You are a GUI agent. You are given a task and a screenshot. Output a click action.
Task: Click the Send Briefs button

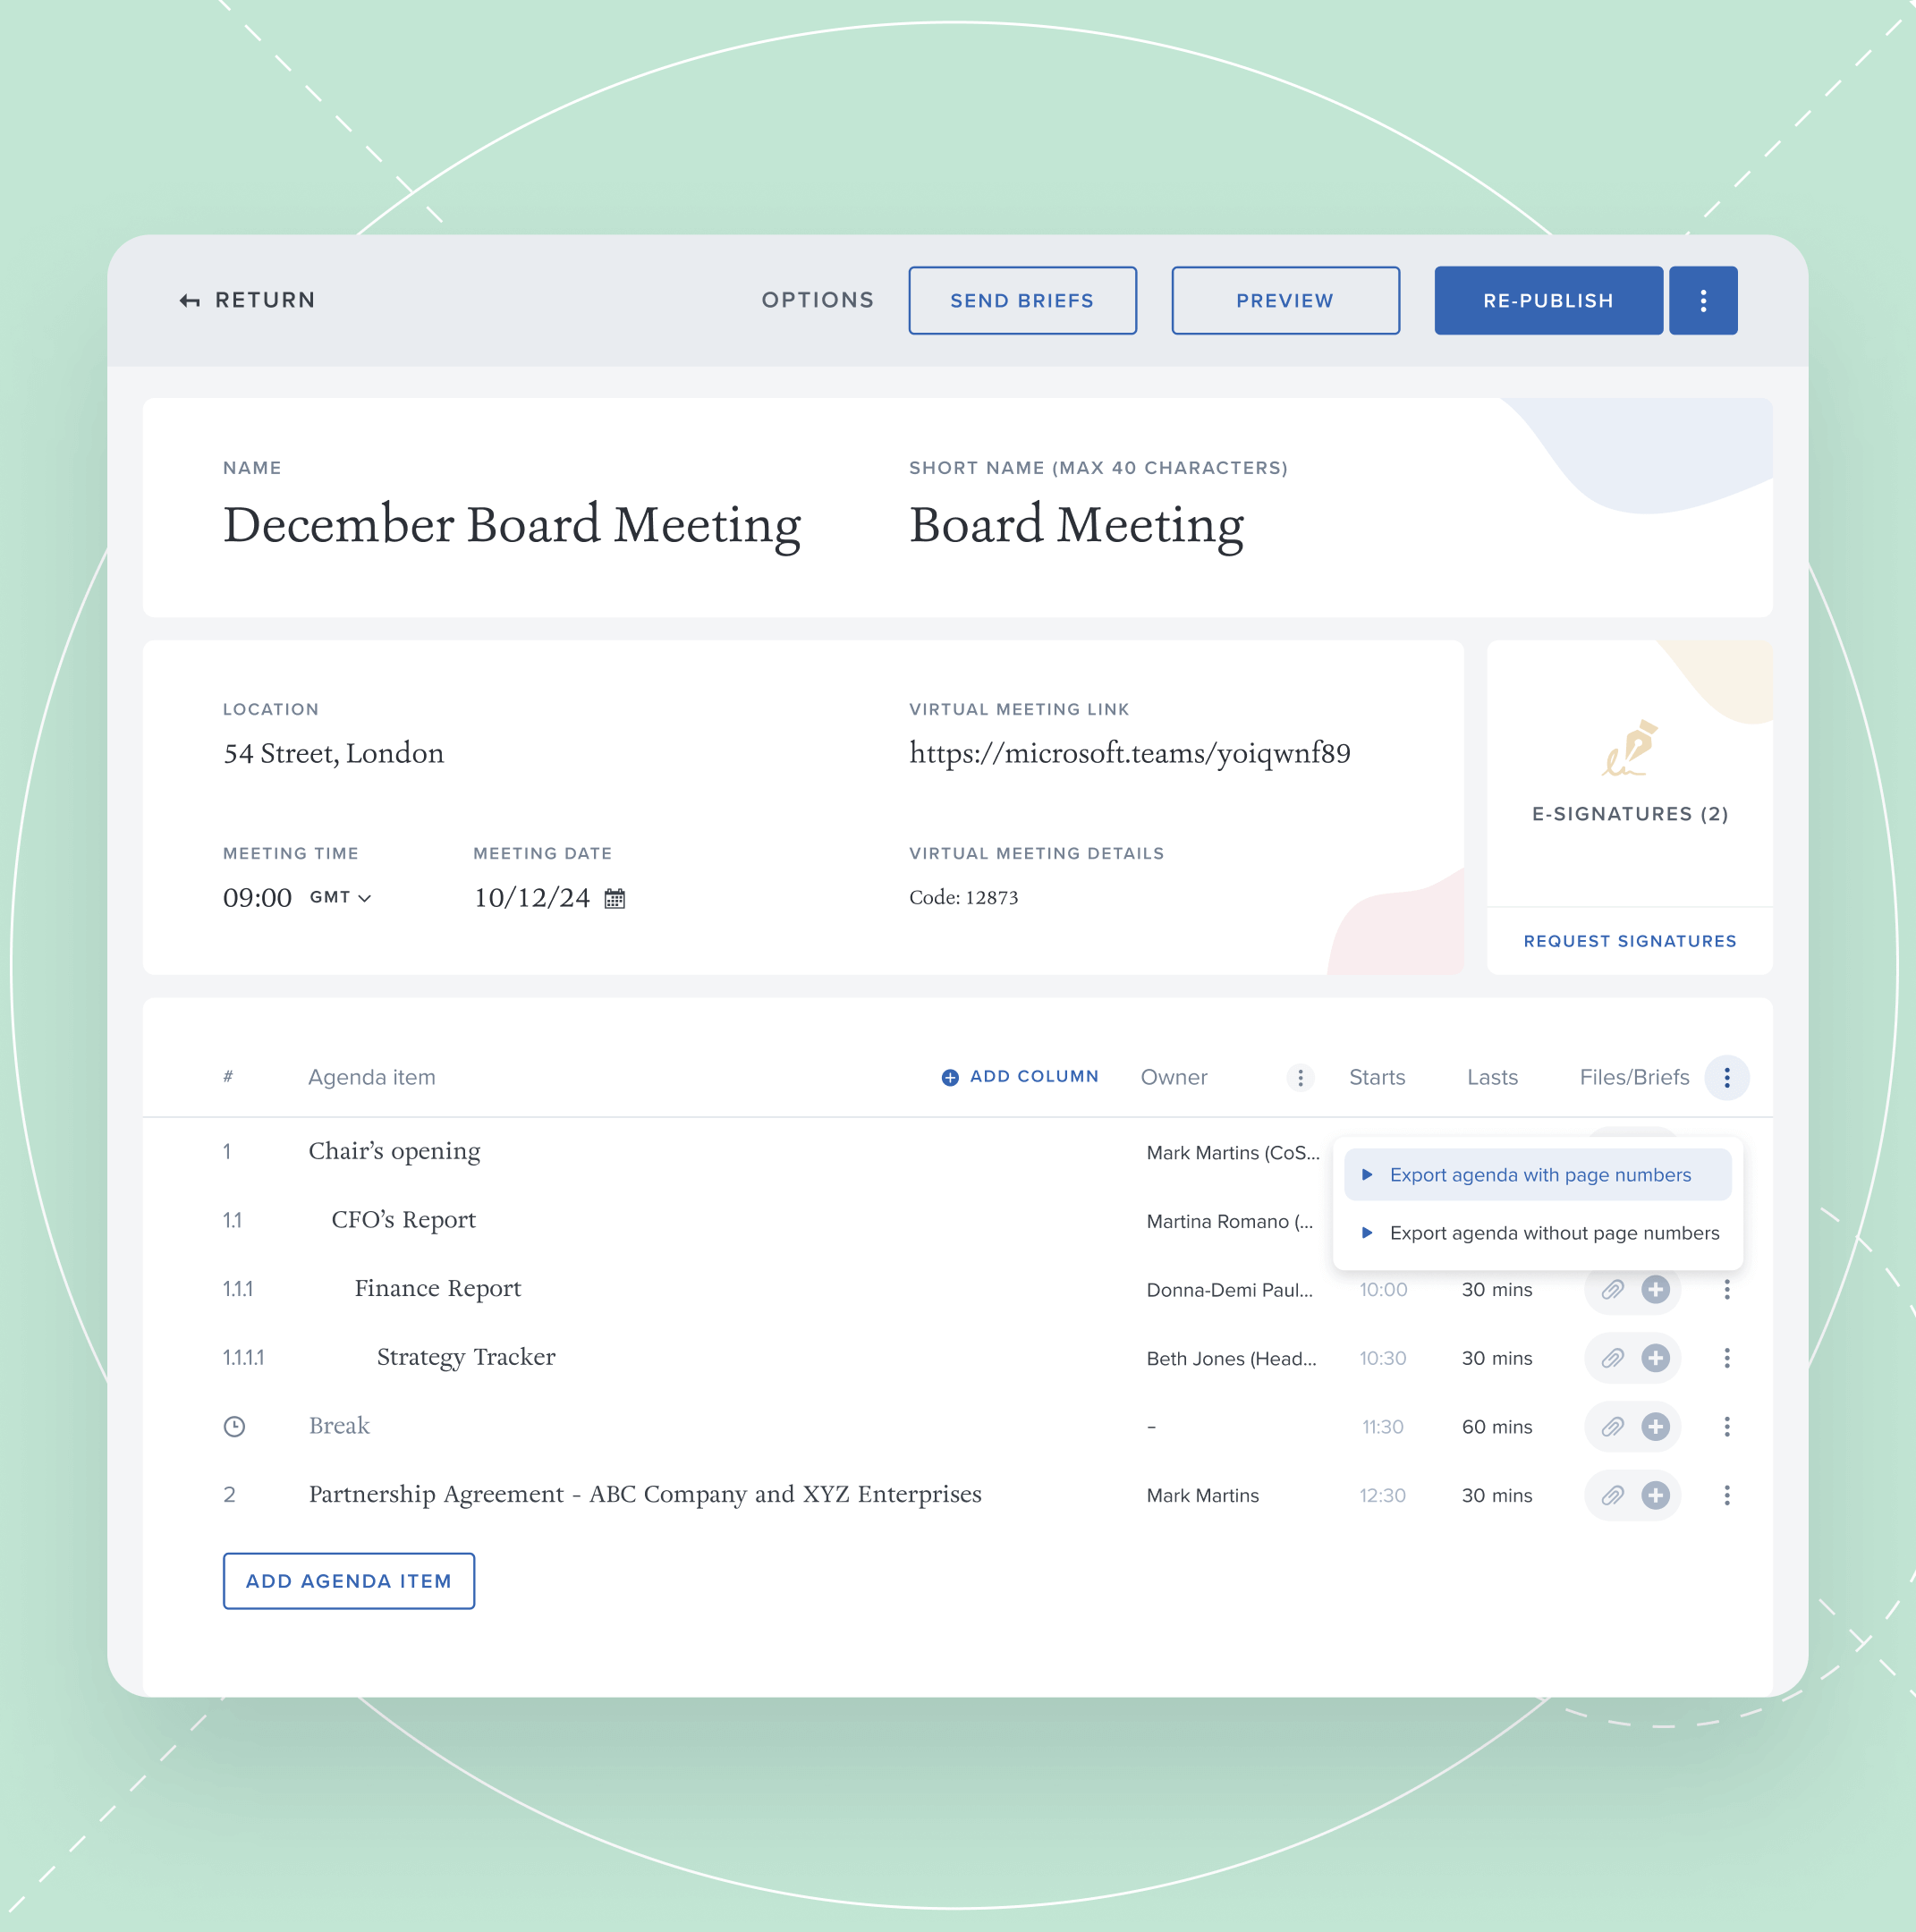point(1021,300)
